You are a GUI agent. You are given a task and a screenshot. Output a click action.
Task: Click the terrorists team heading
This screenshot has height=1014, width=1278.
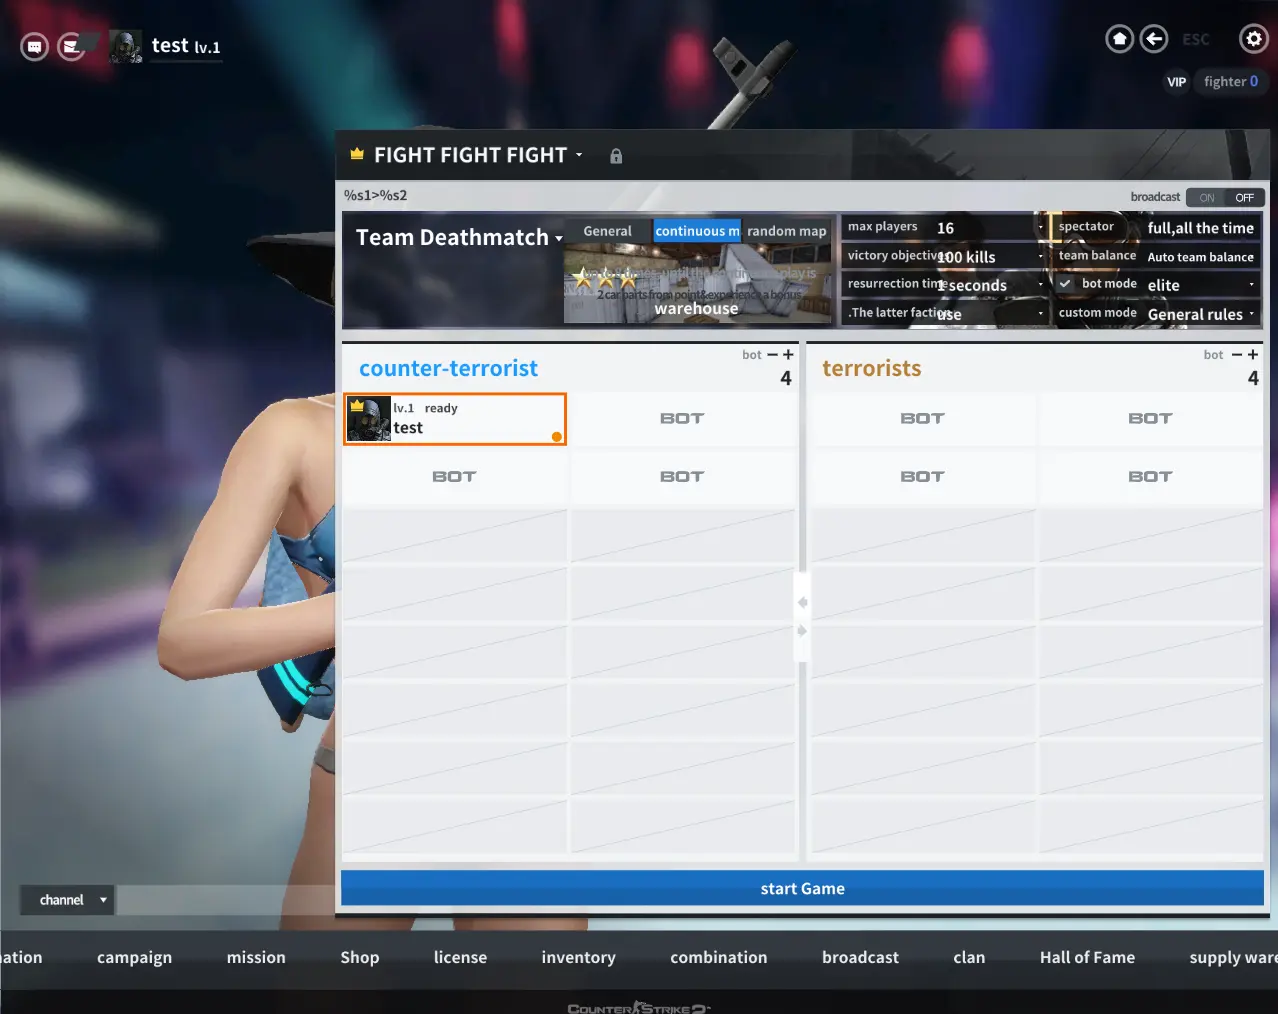[871, 369]
